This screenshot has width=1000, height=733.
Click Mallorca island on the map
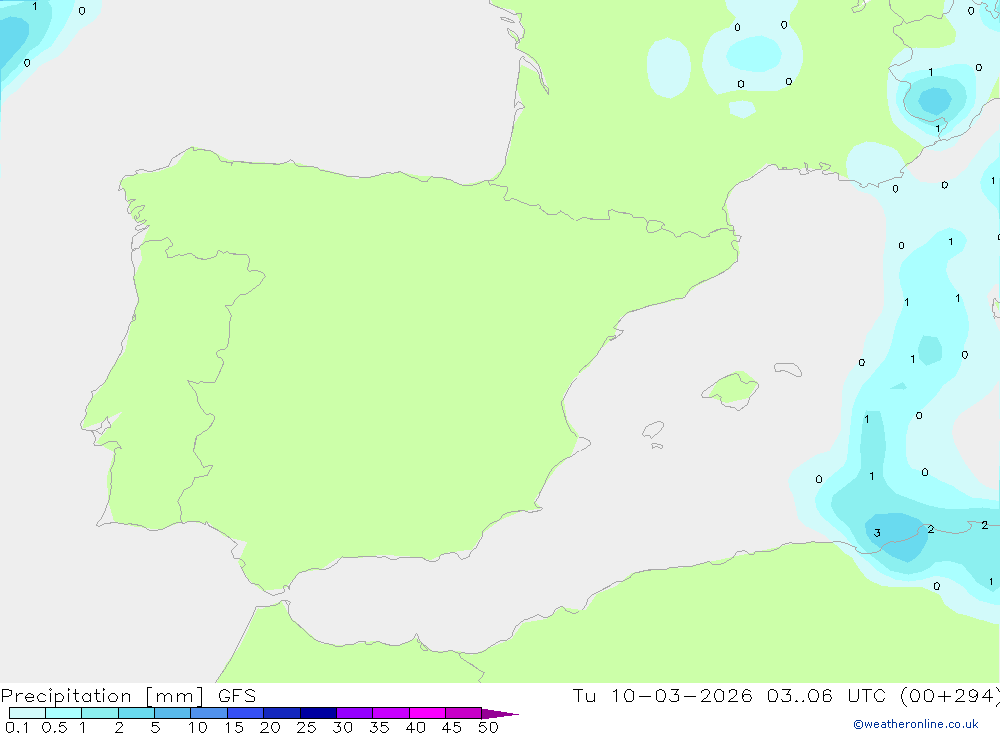point(731,389)
